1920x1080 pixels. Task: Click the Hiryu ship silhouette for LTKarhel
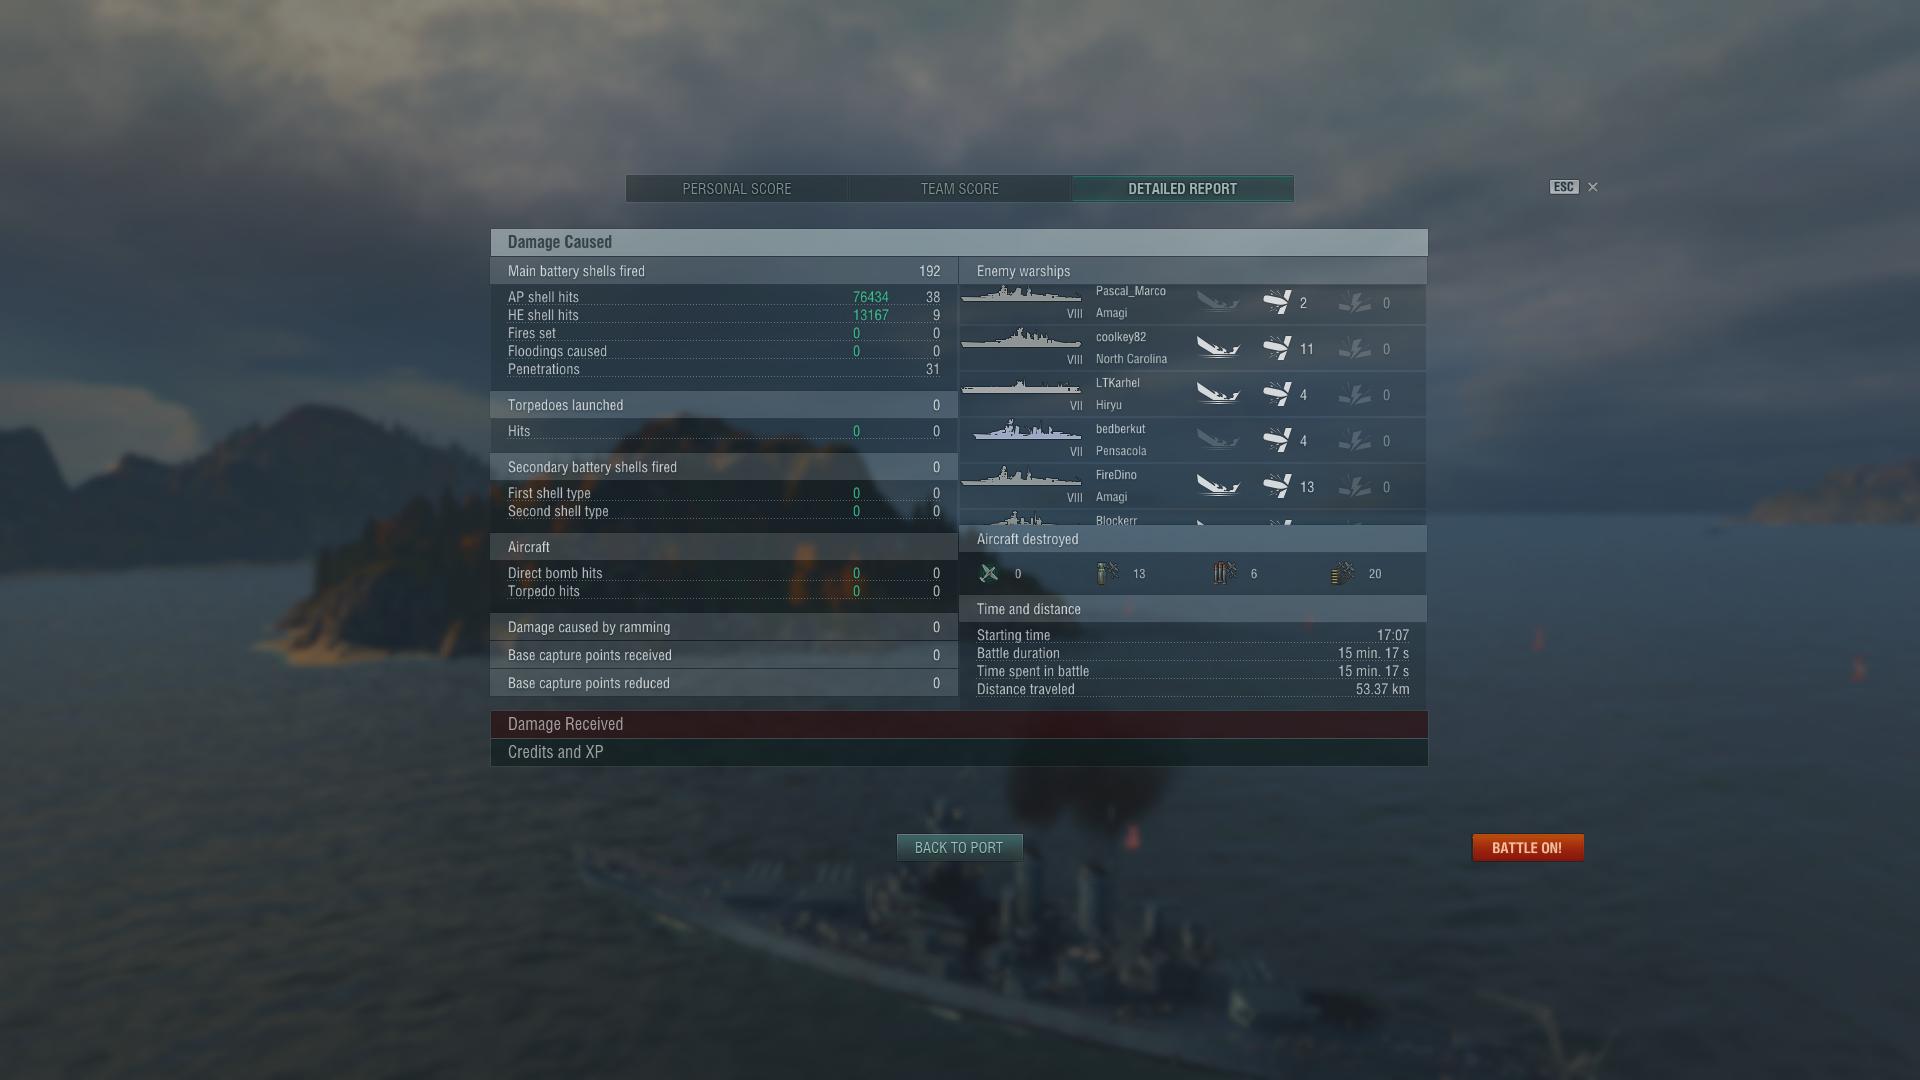click(x=1021, y=387)
